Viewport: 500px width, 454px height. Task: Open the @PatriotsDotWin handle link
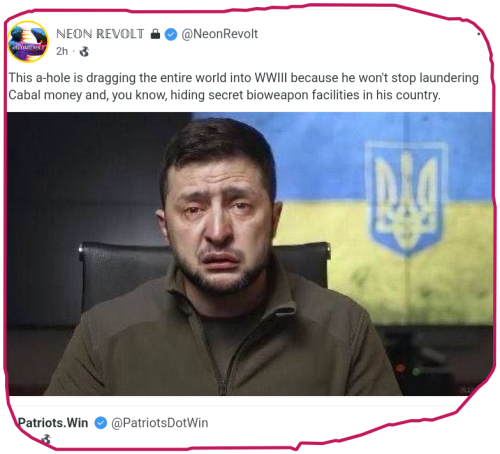point(159,423)
